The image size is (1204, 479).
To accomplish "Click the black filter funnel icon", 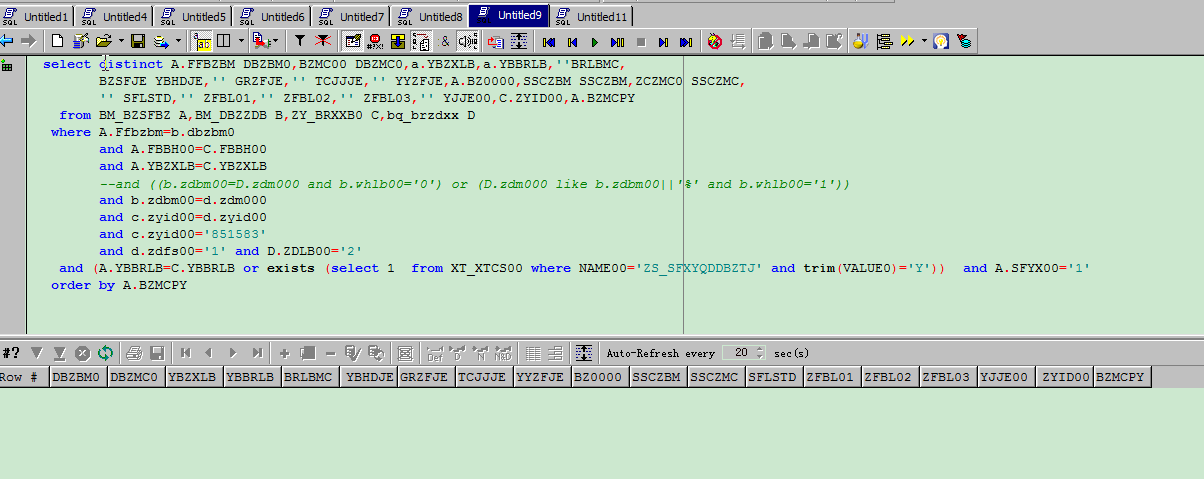I will pyautogui.click(x=300, y=41).
